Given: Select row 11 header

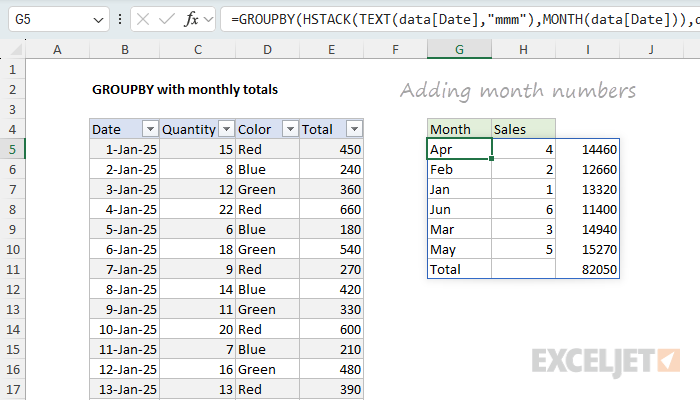Looking at the screenshot, I should coord(12,269).
